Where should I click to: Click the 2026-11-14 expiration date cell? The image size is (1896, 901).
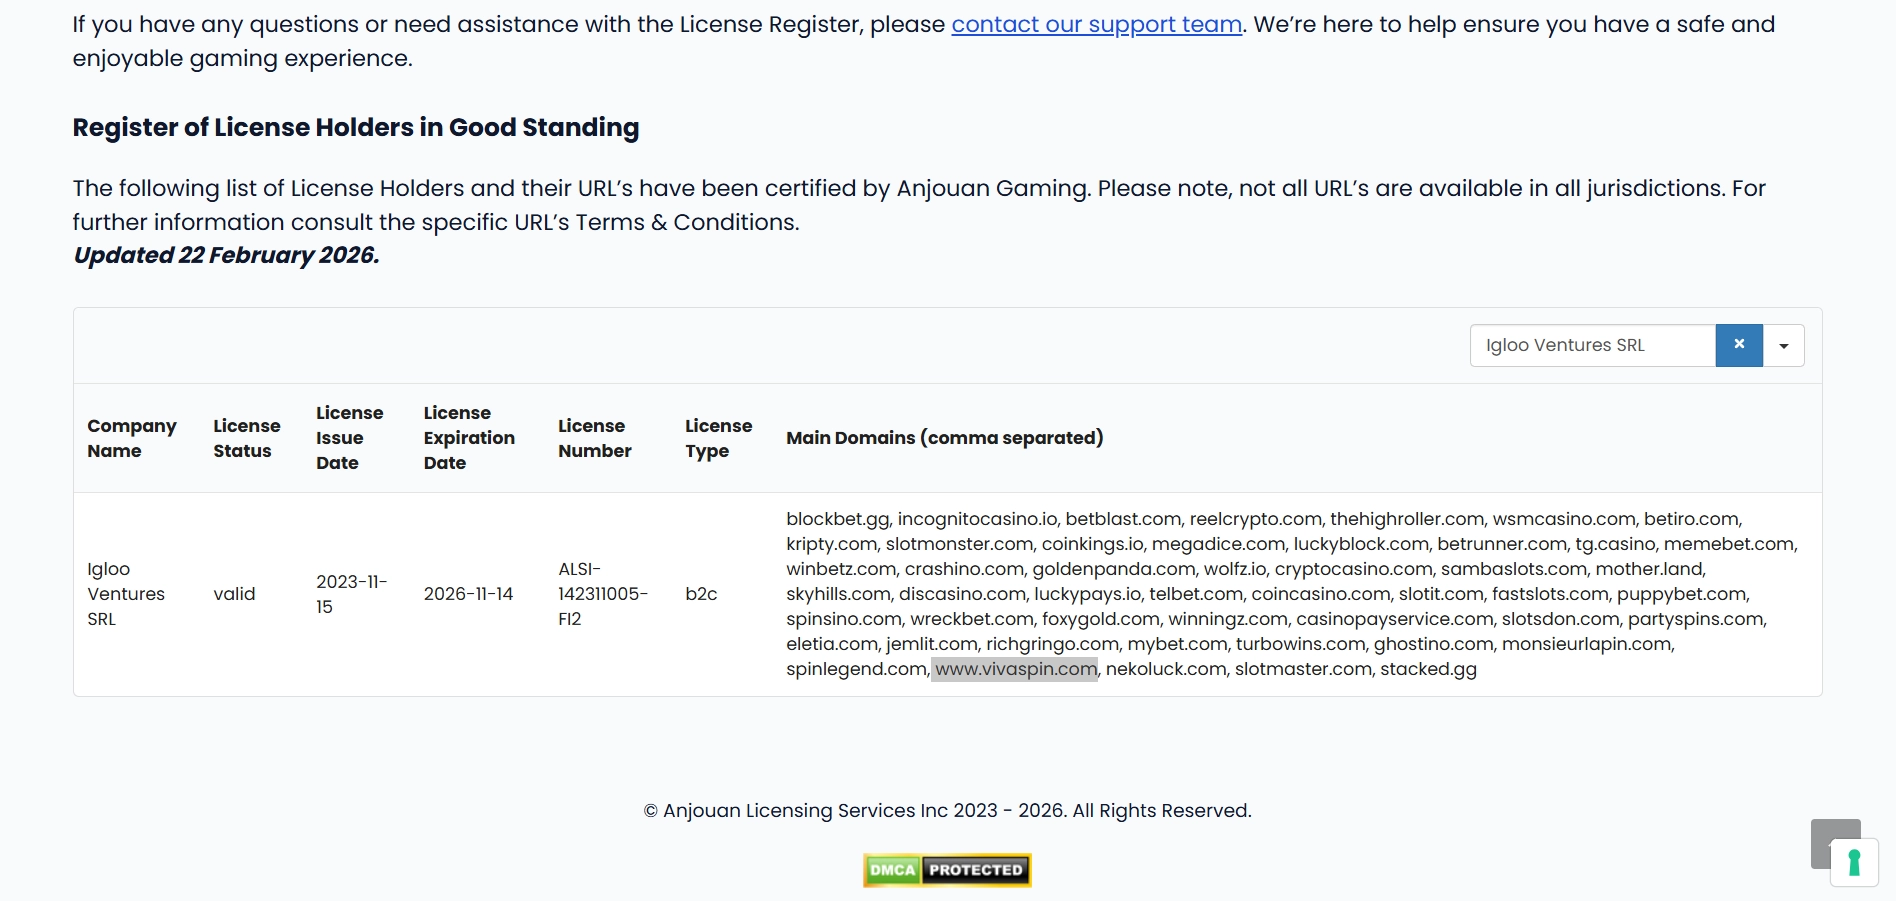(x=468, y=594)
